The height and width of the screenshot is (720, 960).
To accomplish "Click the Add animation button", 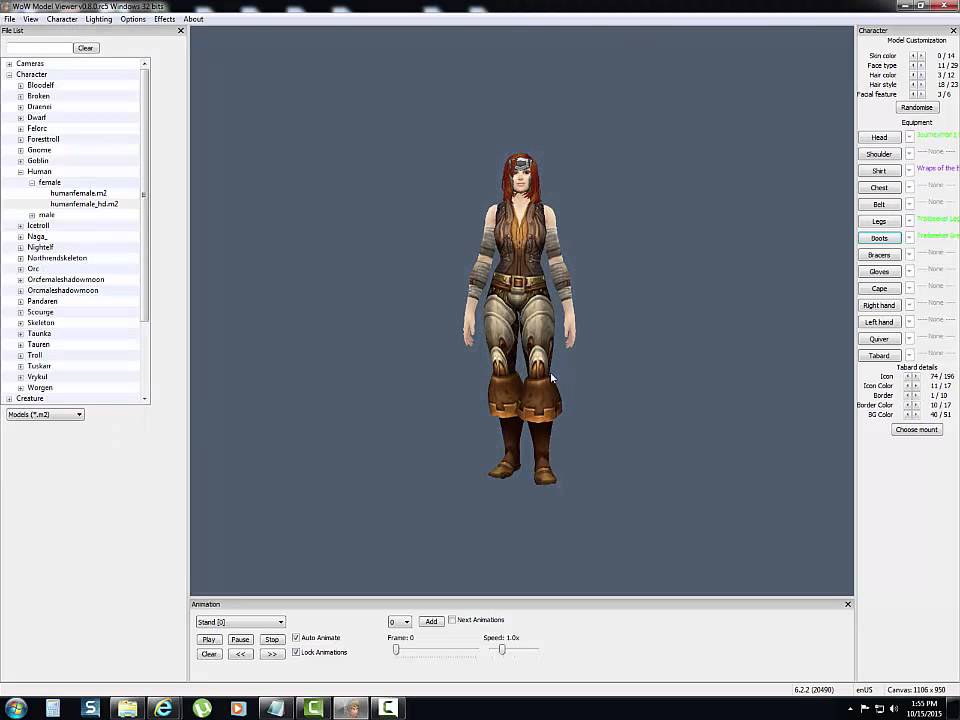I will [x=431, y=621].
